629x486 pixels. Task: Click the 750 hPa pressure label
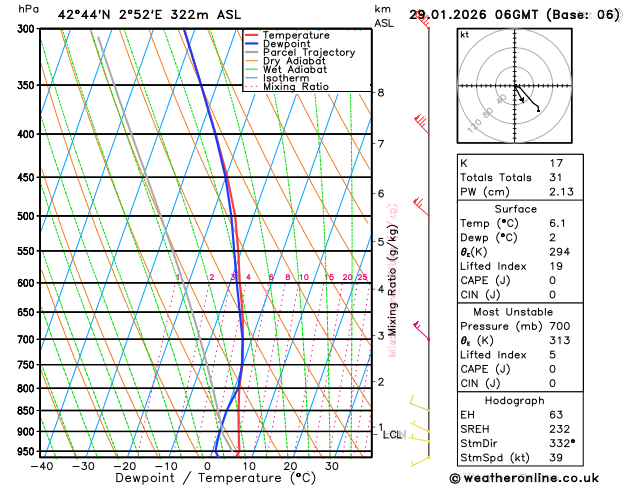(28, 365)
